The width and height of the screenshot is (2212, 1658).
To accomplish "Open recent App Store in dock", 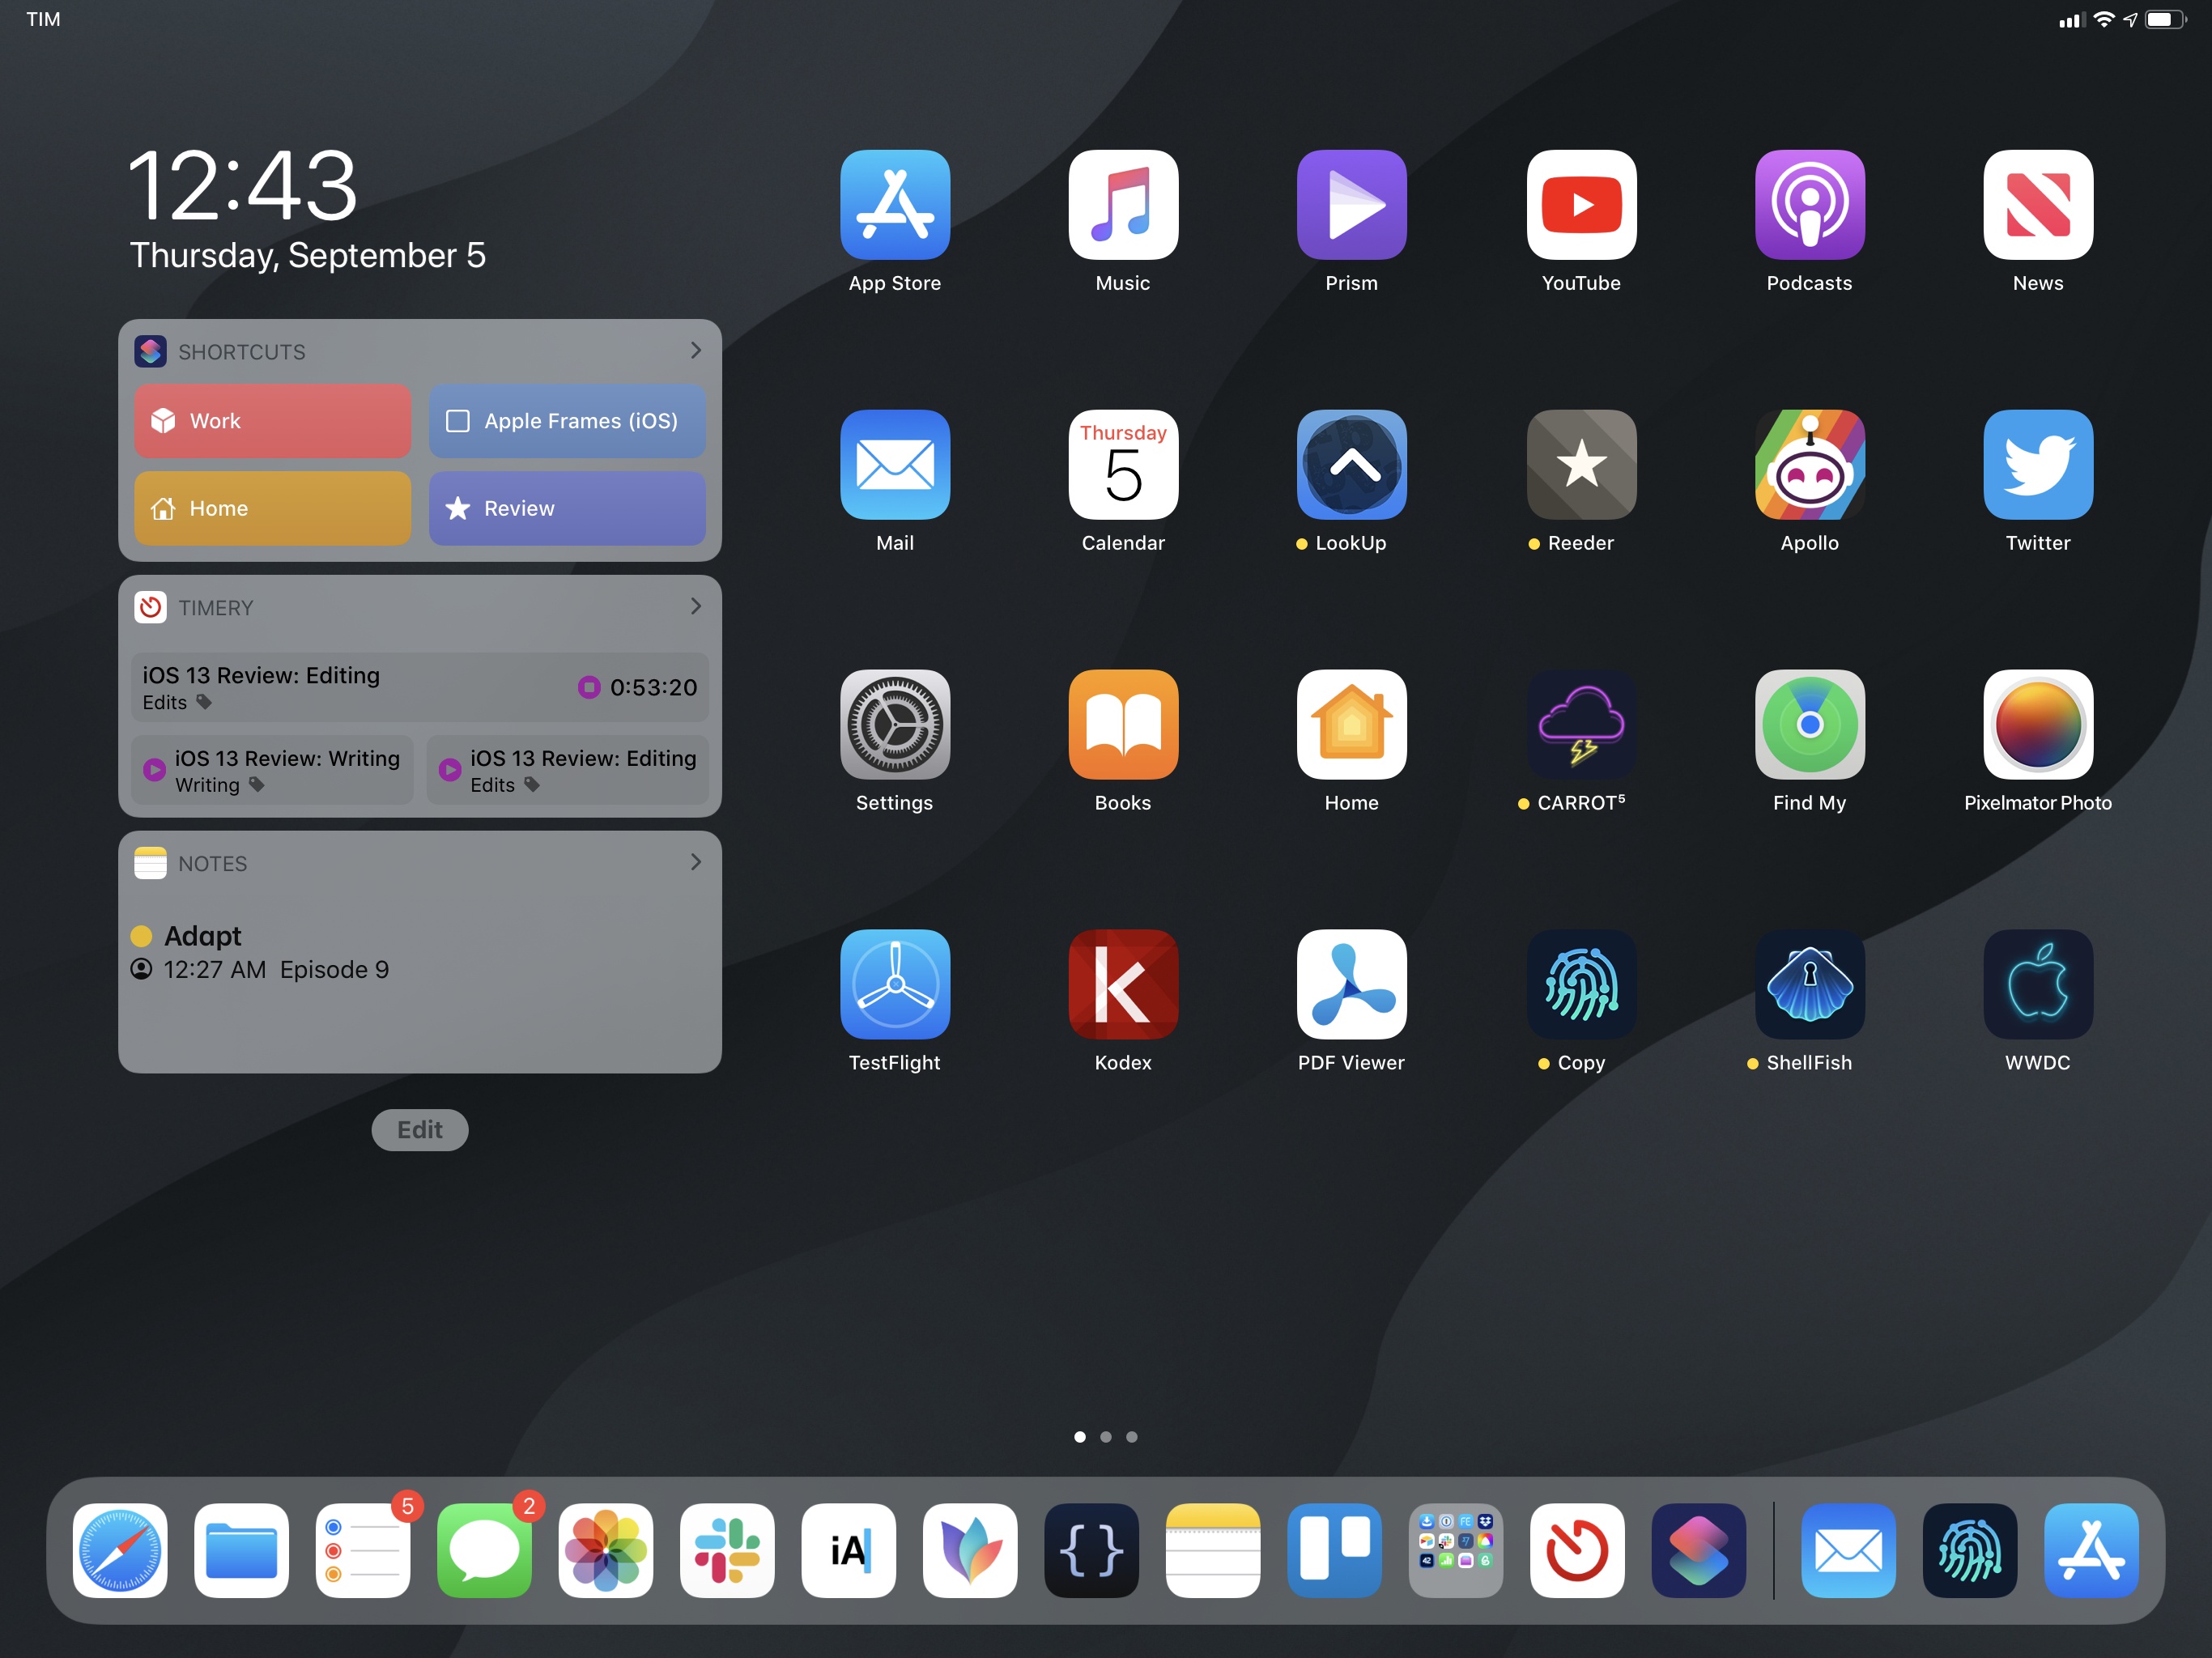I will click(2091, 1550).
